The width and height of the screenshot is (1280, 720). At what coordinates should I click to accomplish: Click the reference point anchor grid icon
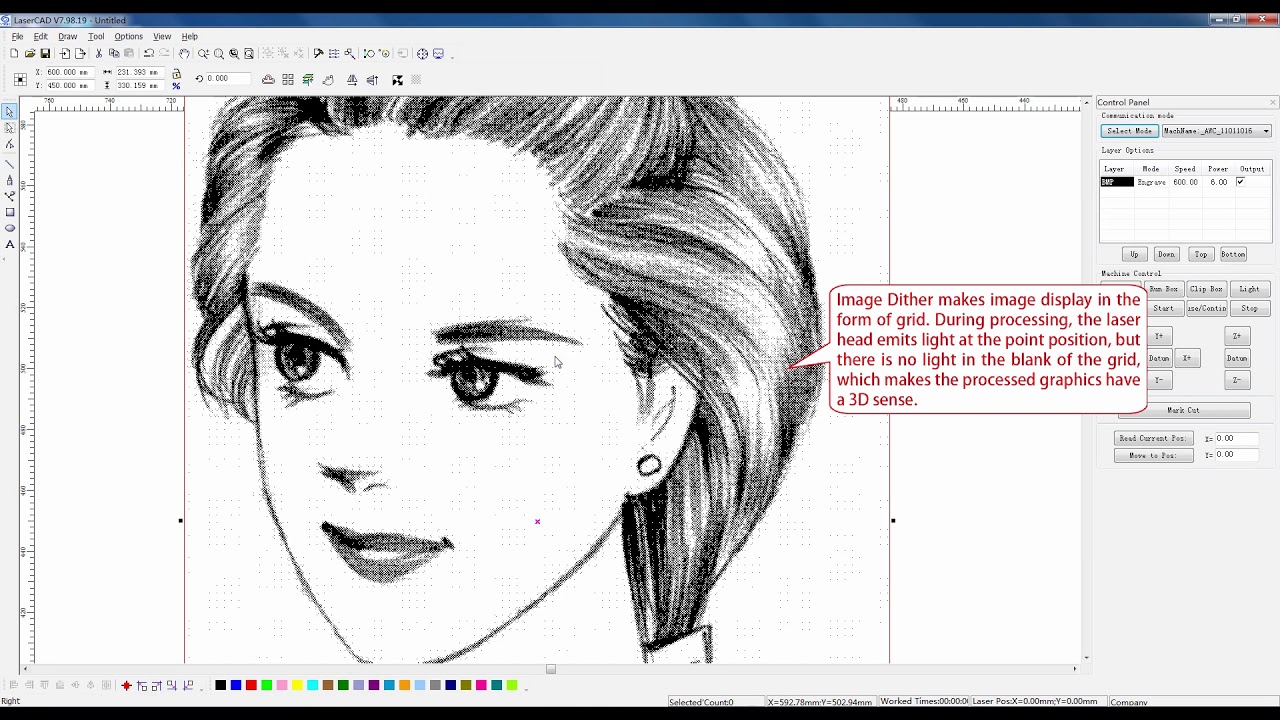coord(20,79)
